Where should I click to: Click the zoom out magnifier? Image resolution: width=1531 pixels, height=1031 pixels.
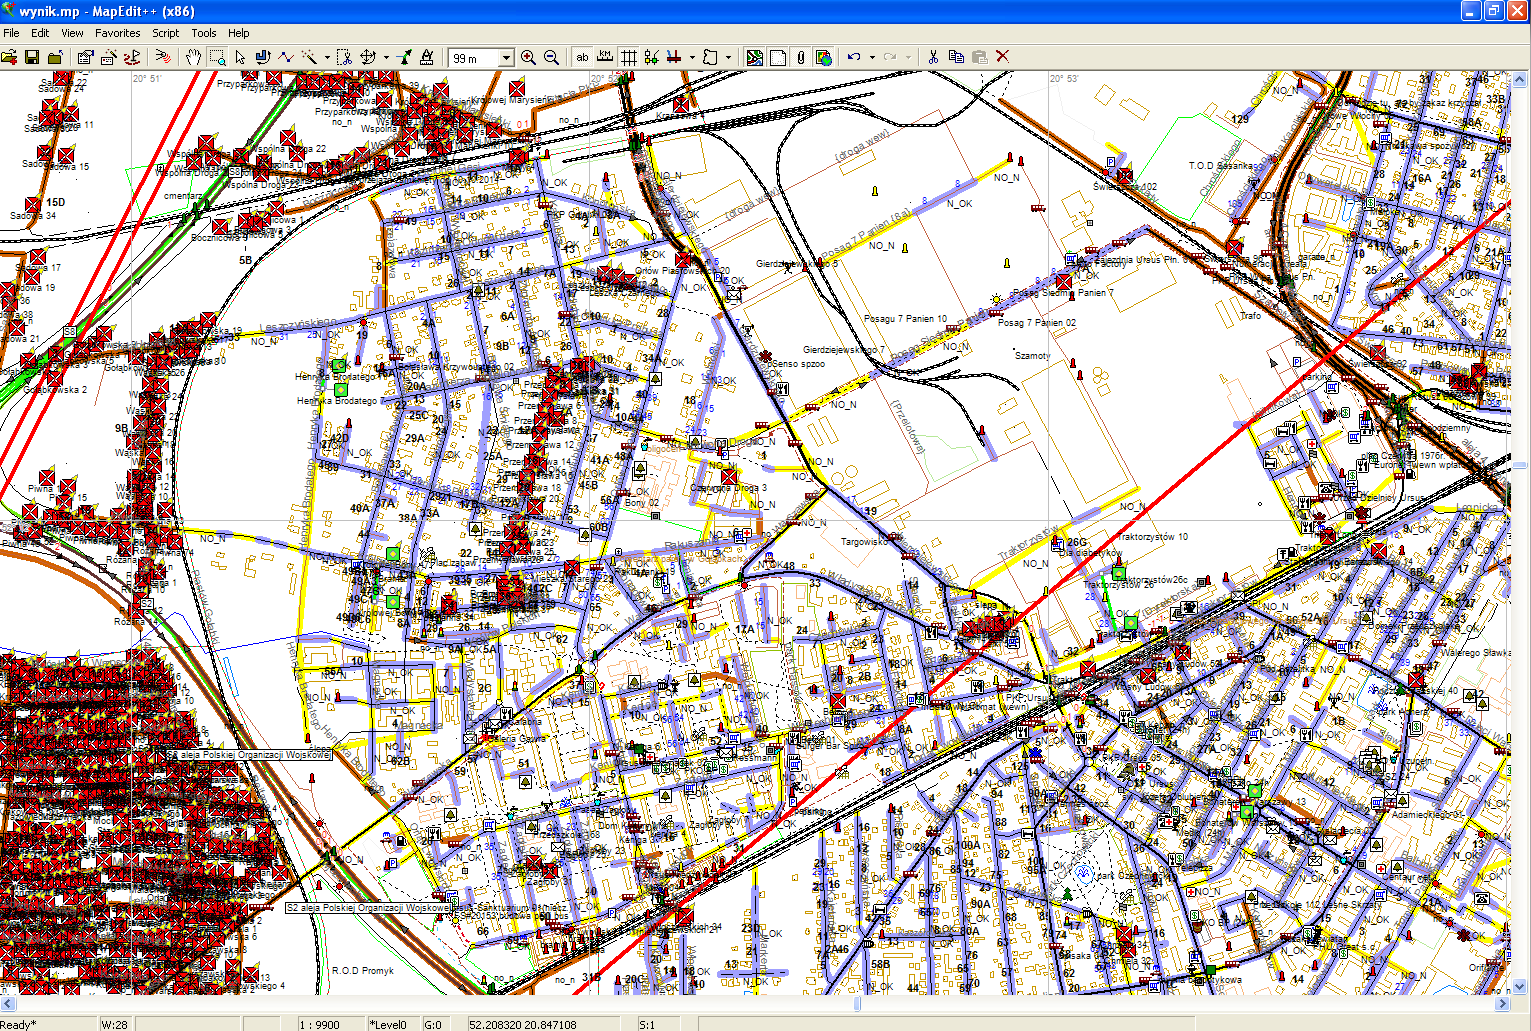tap(551, 57)
